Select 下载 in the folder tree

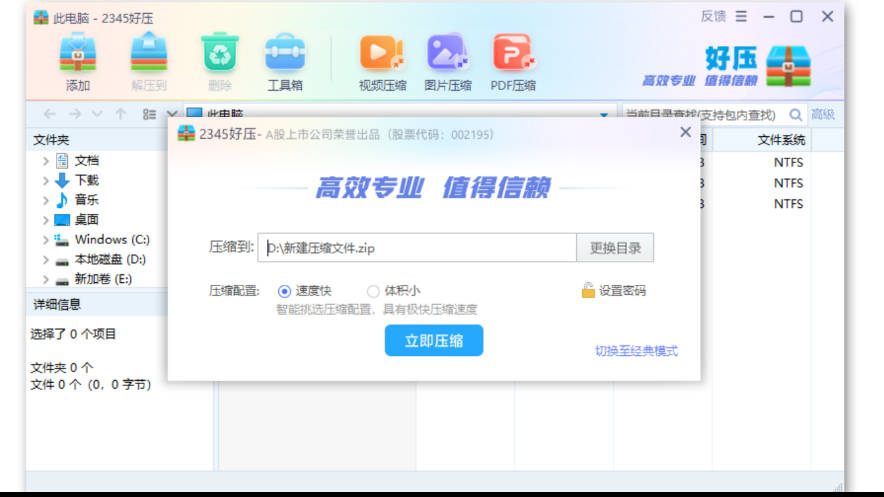coord(87,180)
